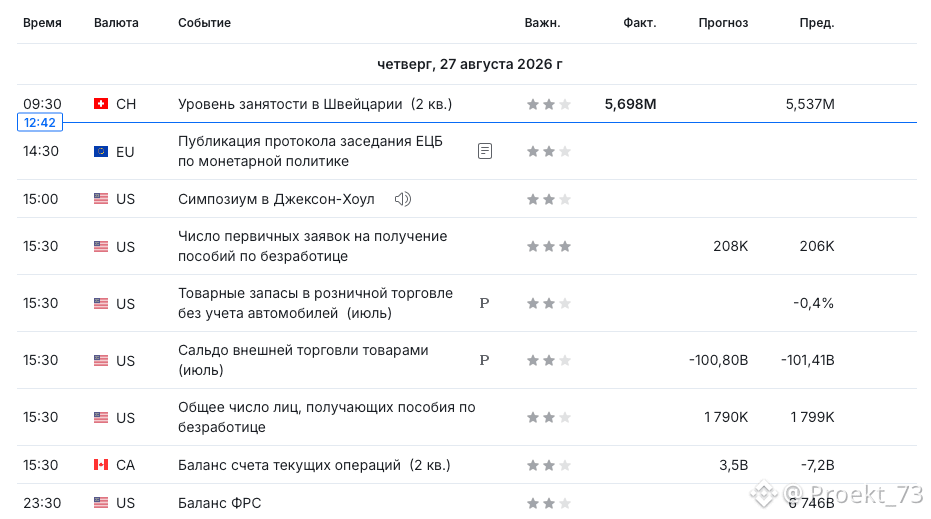This screenshot has width=931, height=519.
Task: Click the stars in Публикация протокола ЕЦБ row
Action: pyautogui.click(x=549, y=151)
